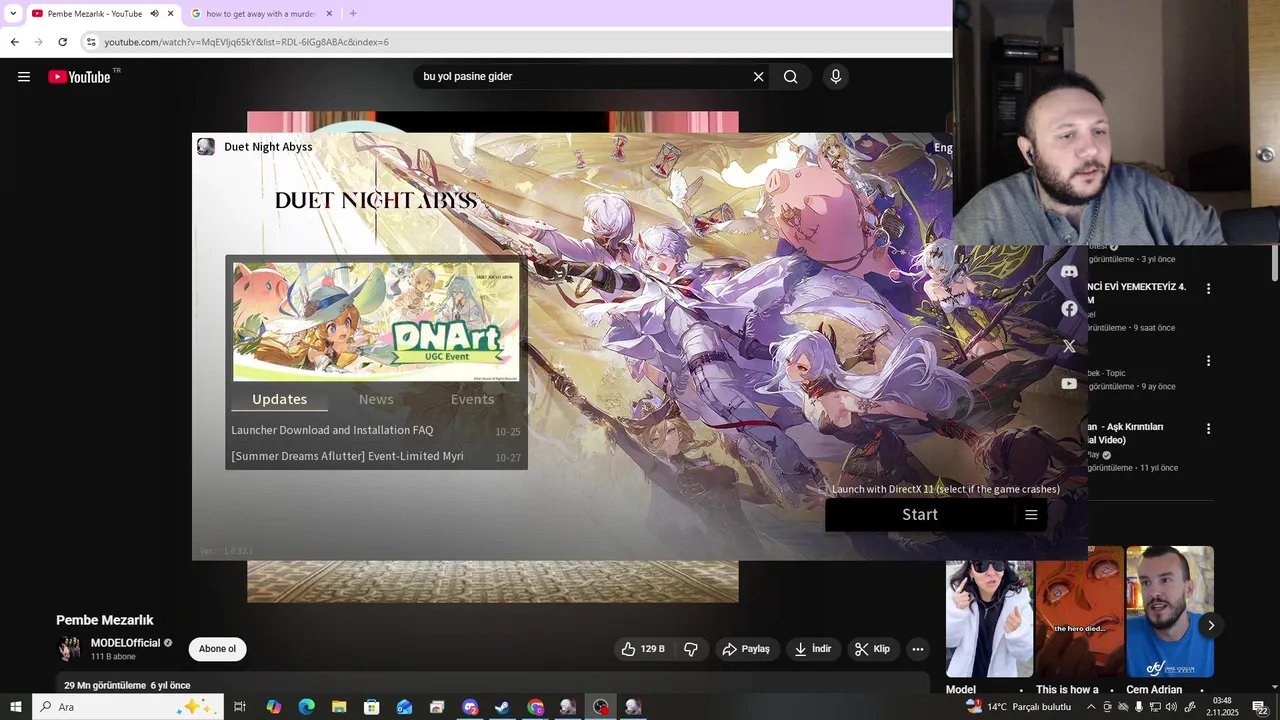
Task: Open File Explorer from taskbar
Action: [339, 707]
